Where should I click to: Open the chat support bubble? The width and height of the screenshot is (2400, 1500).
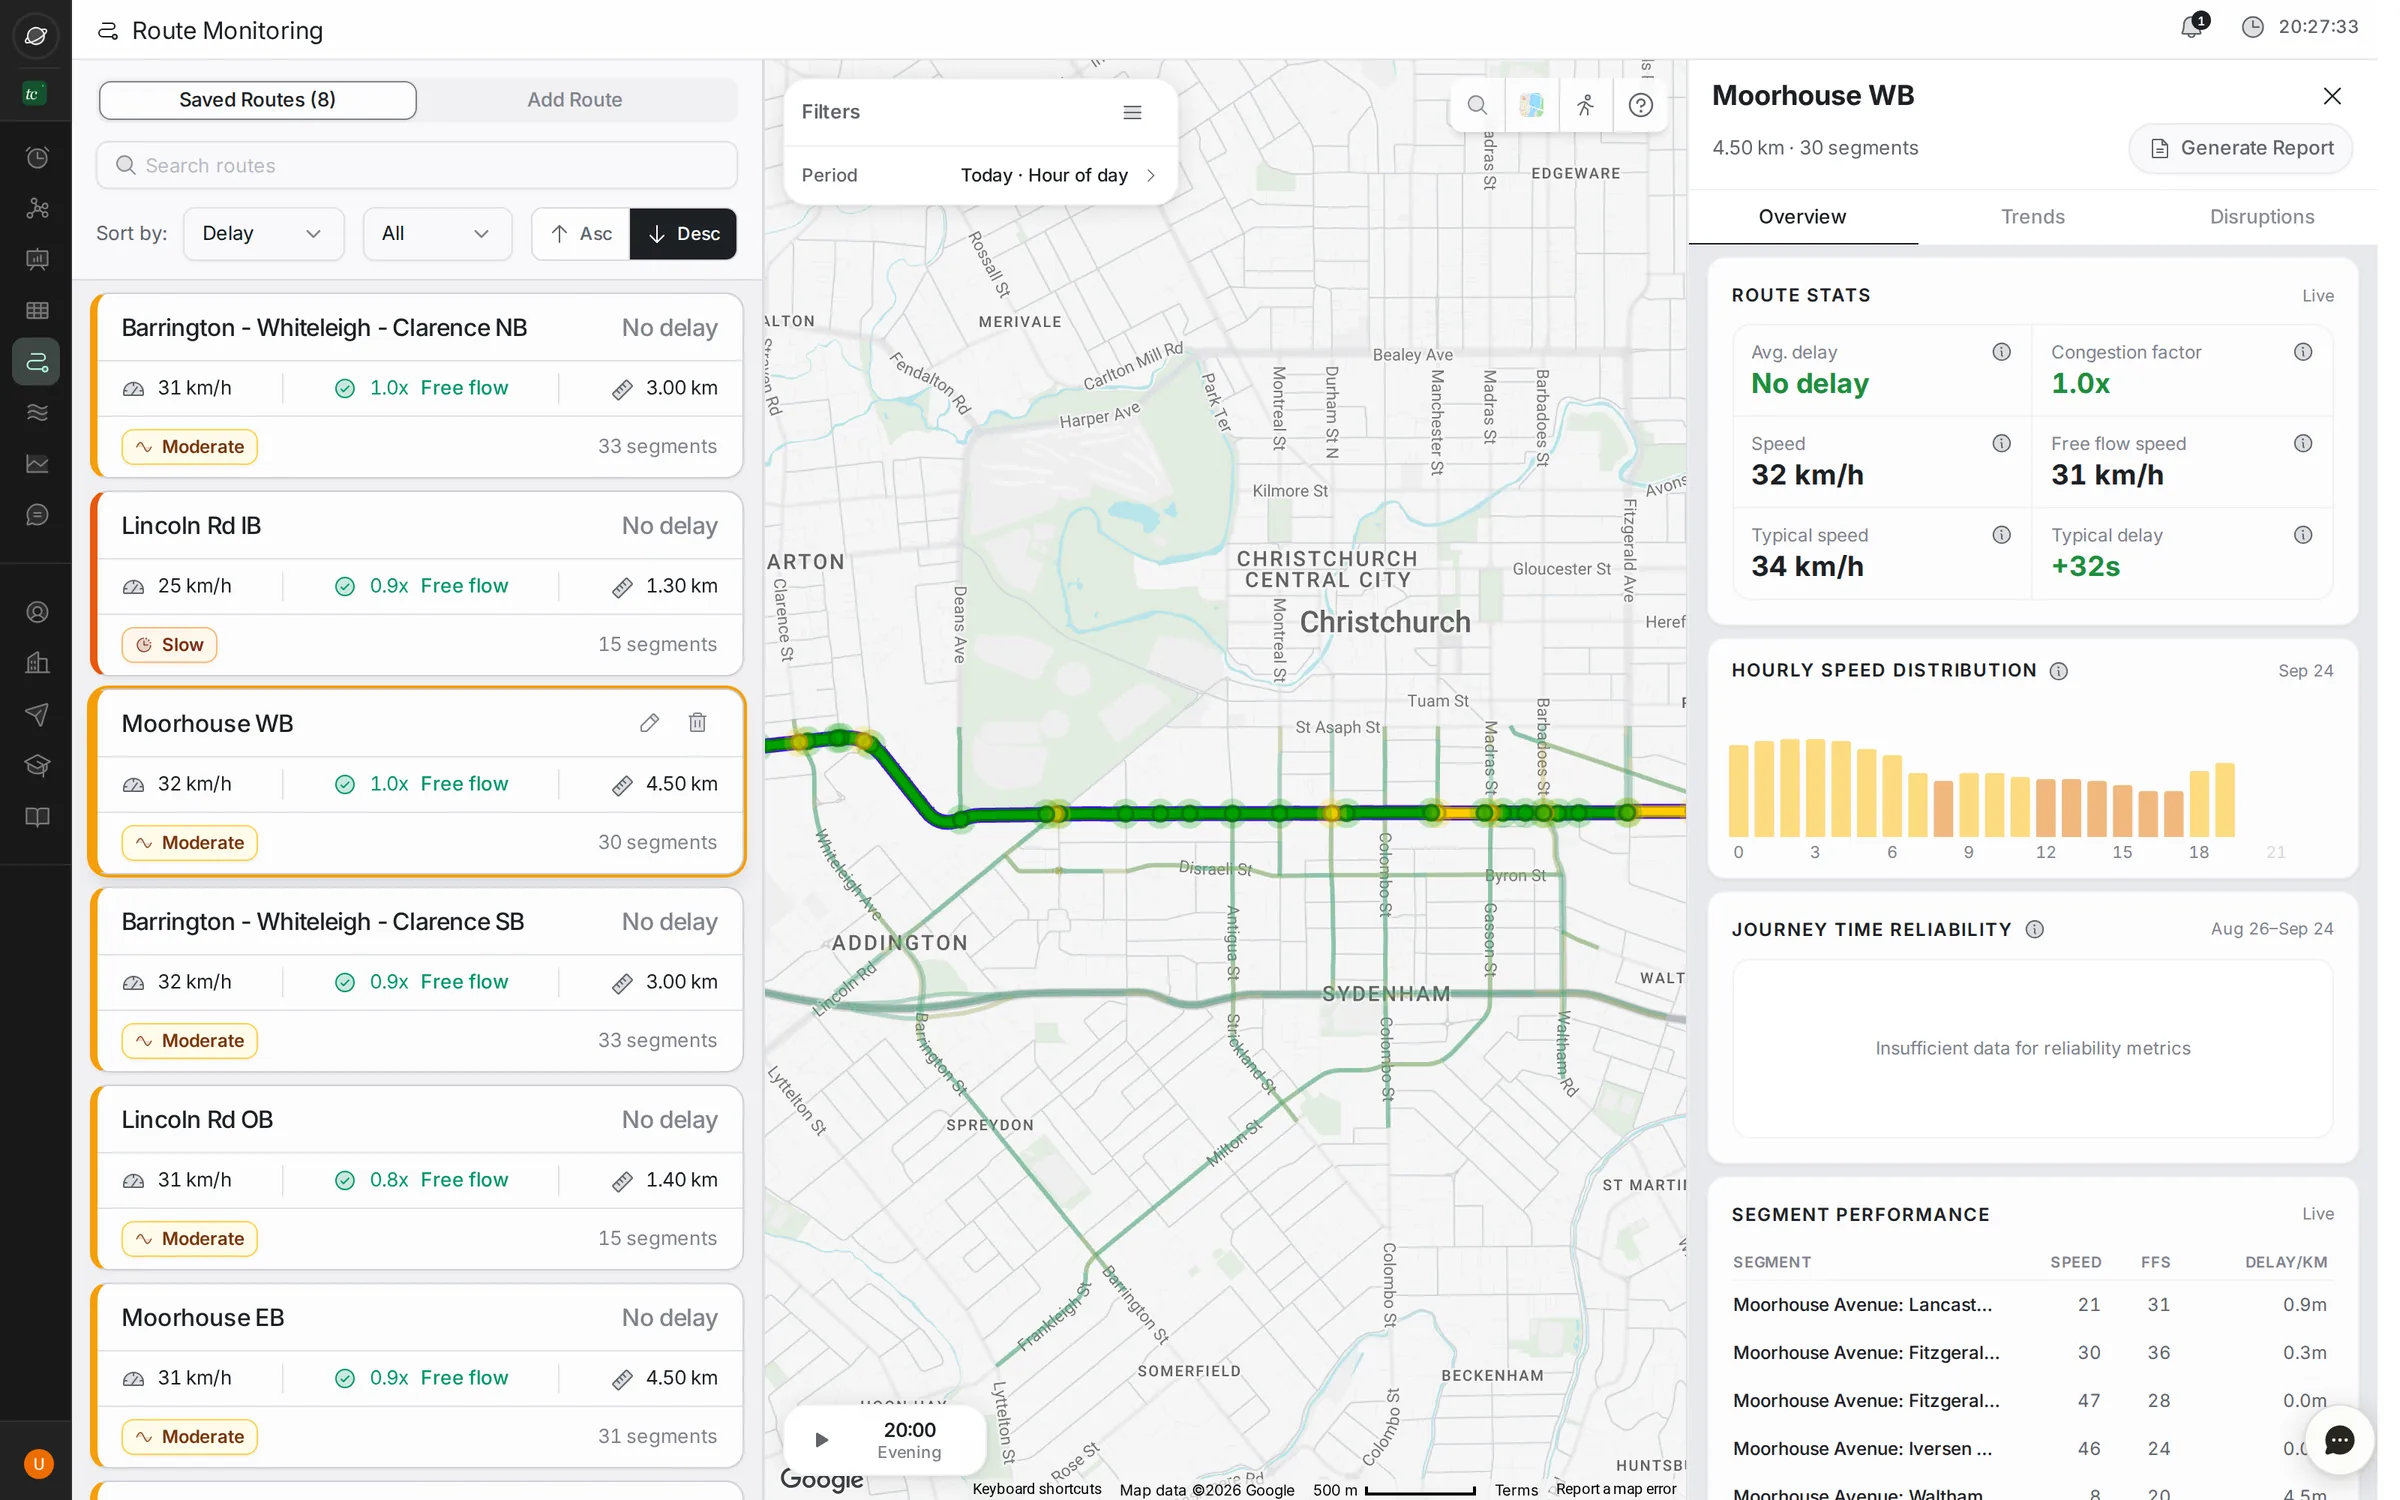(2338, 1440)
